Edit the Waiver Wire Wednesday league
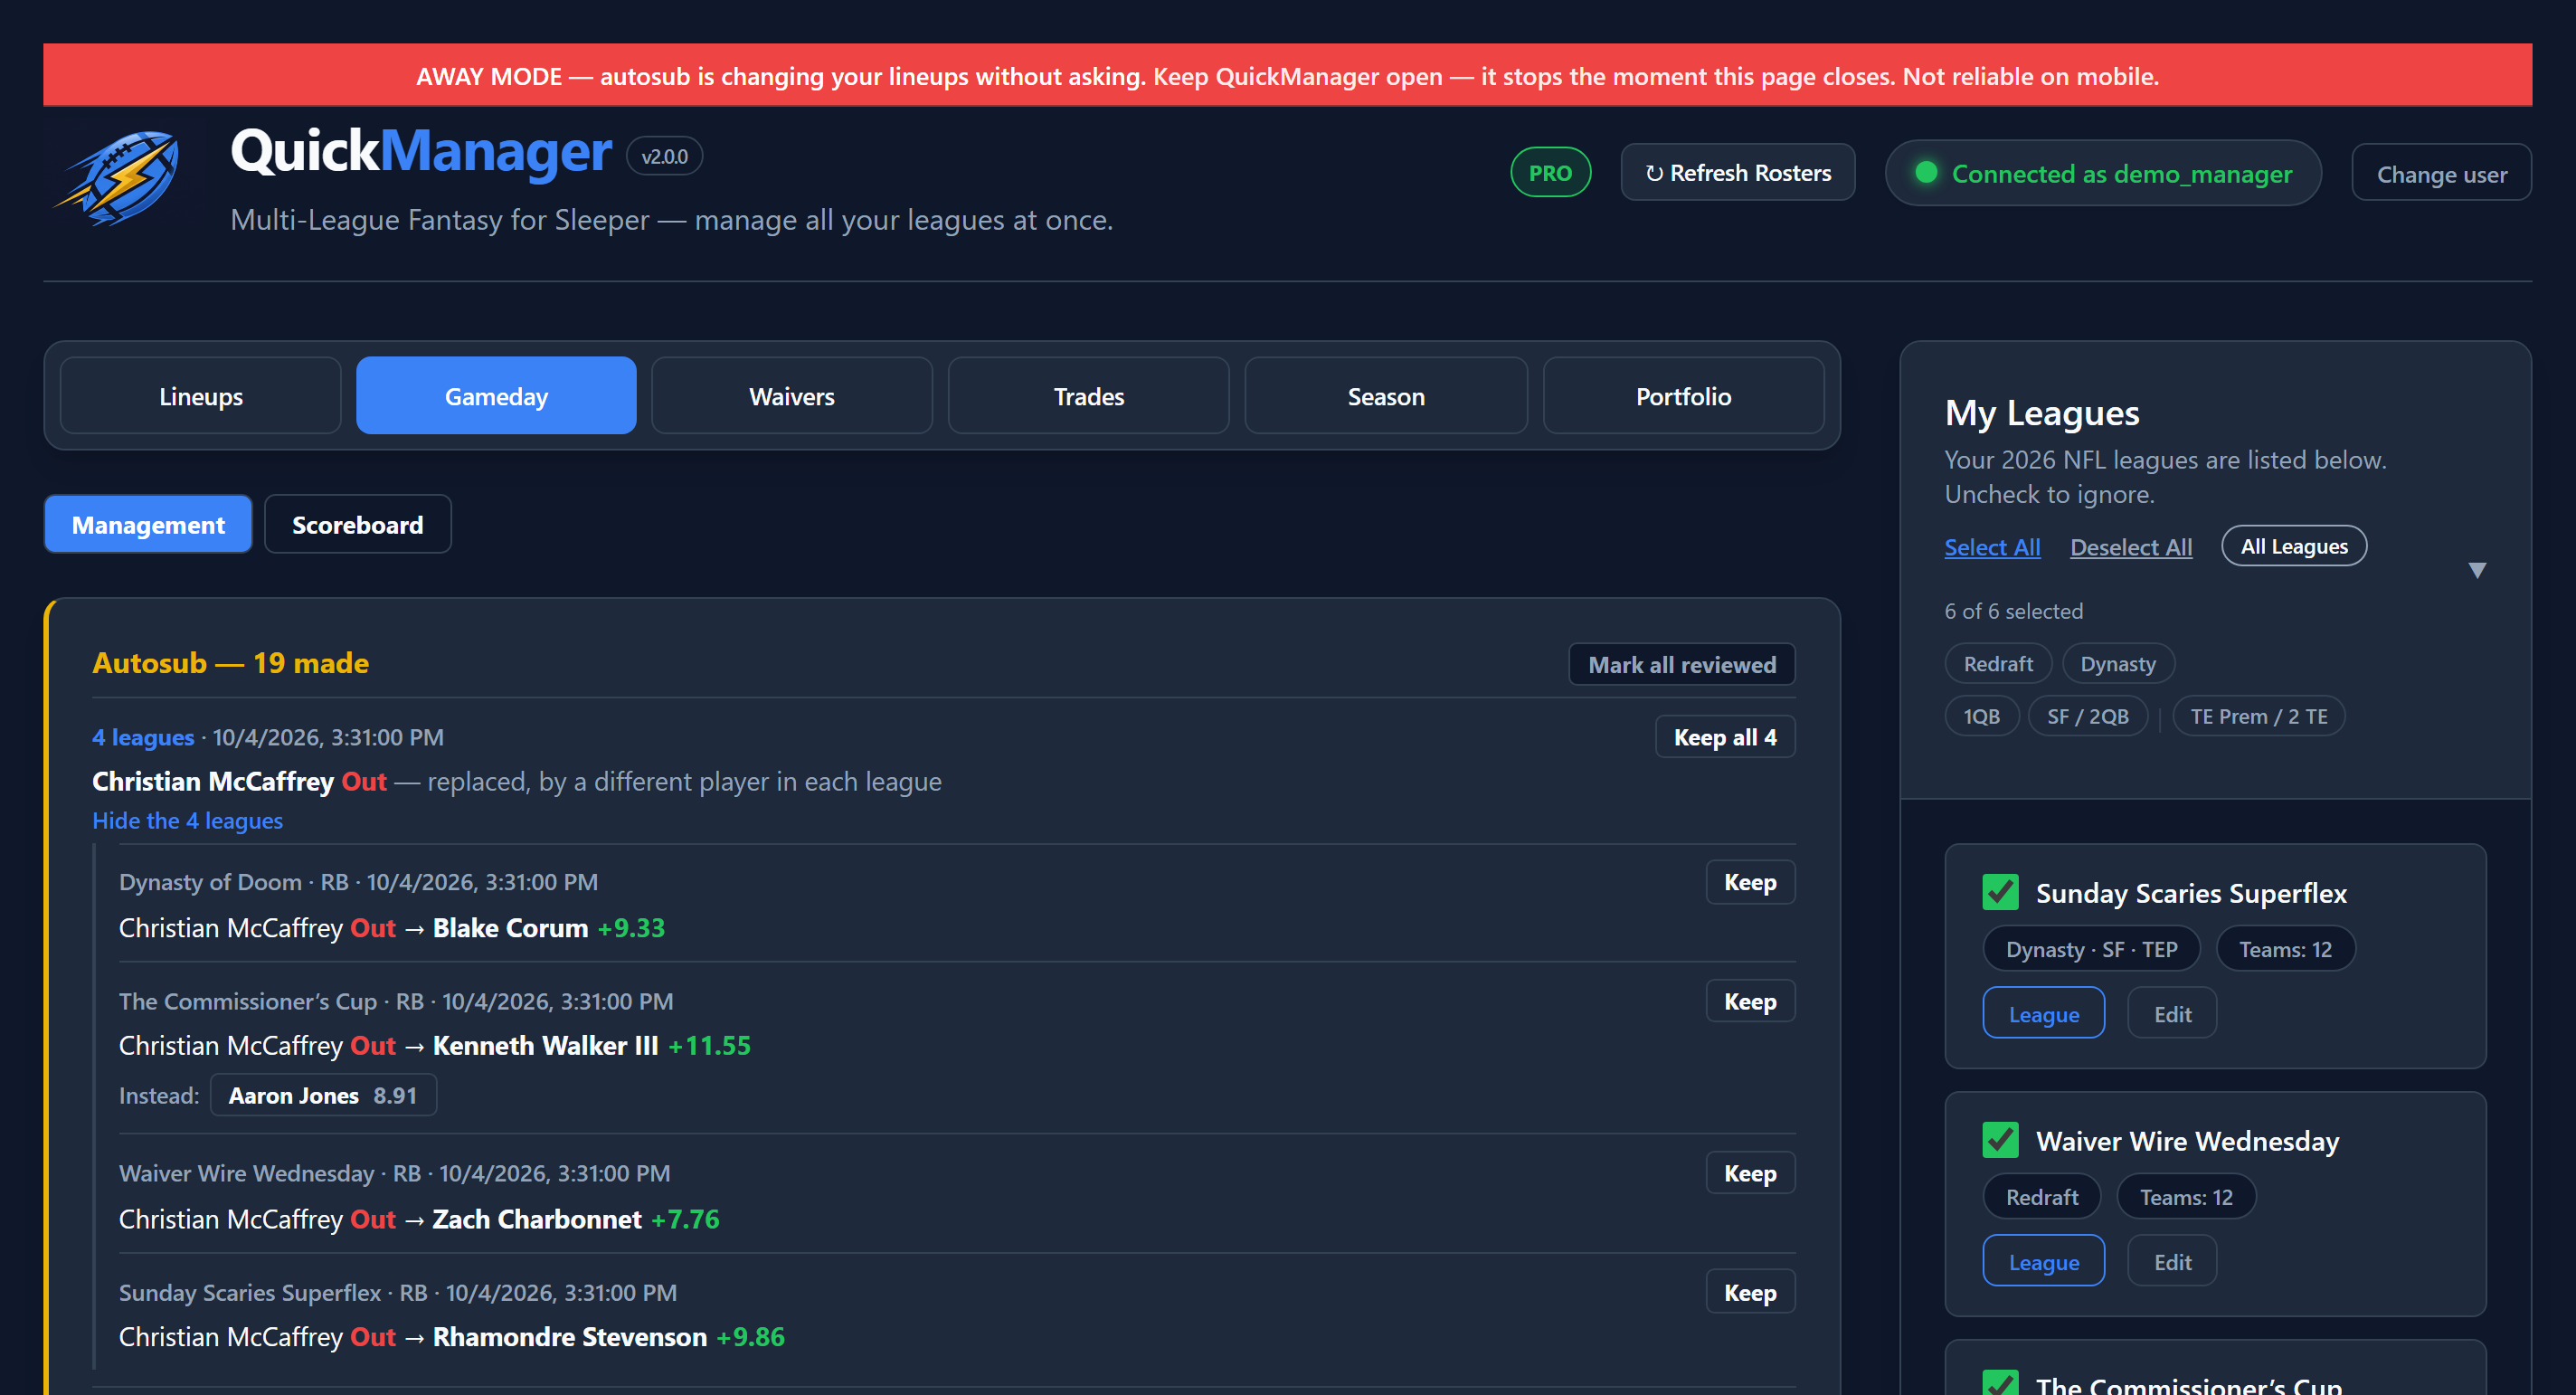The image size is (2576, 1395). coord(2171,1261)
